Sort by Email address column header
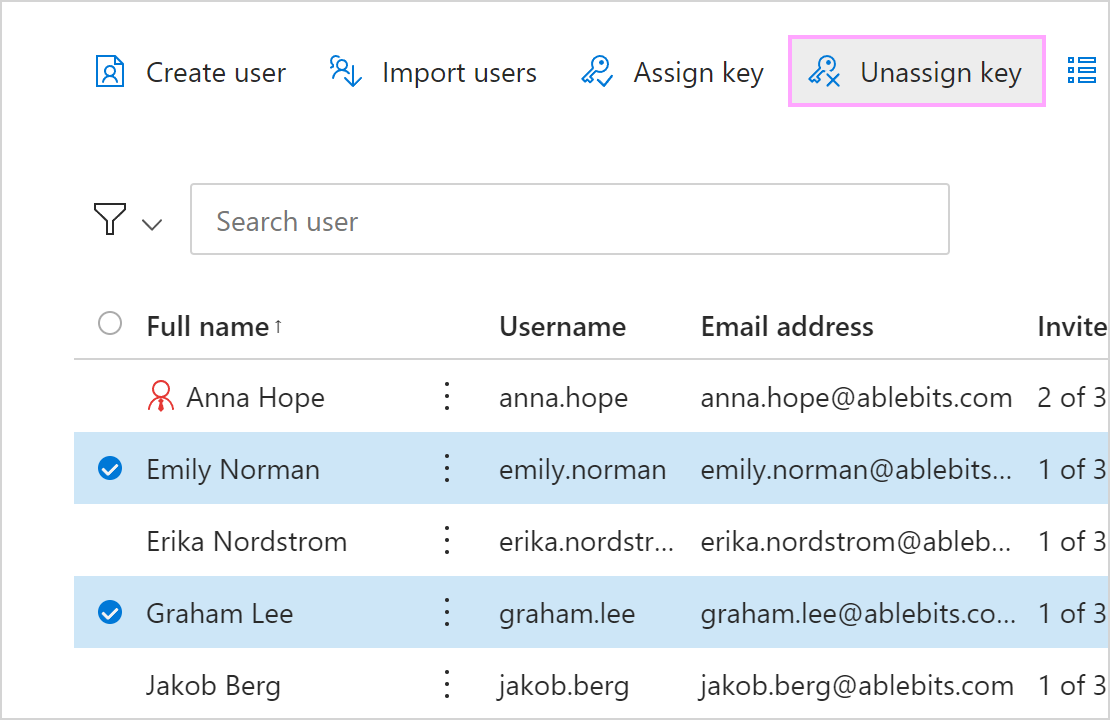 coord(787,327)
